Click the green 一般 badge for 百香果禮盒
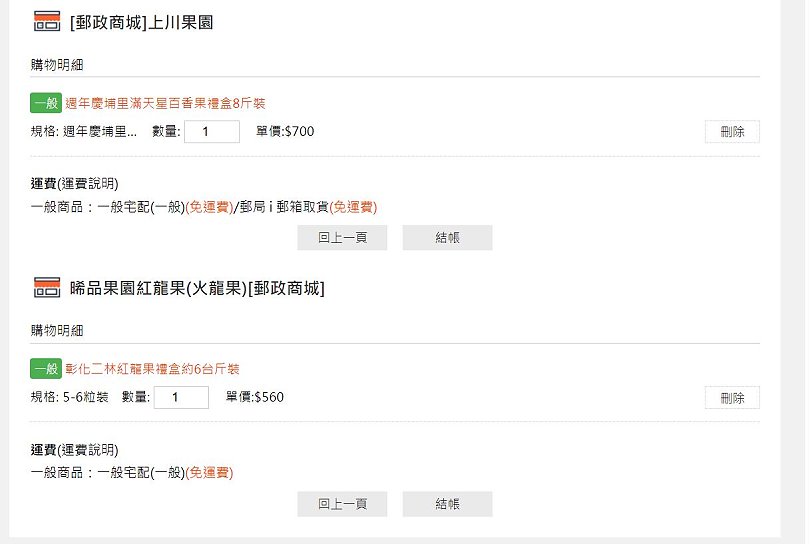Screen dimensions: 810x544 tap(46, 103)
